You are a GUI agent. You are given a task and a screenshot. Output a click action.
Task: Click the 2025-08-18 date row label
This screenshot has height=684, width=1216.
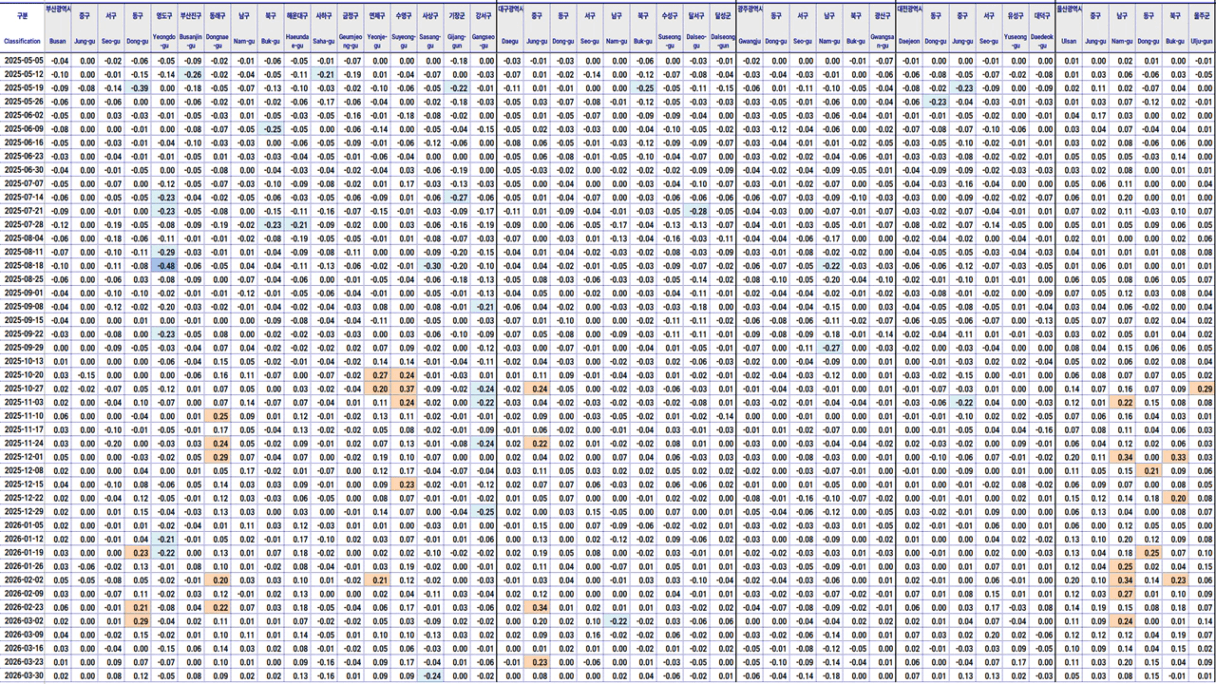pos(23,266)
